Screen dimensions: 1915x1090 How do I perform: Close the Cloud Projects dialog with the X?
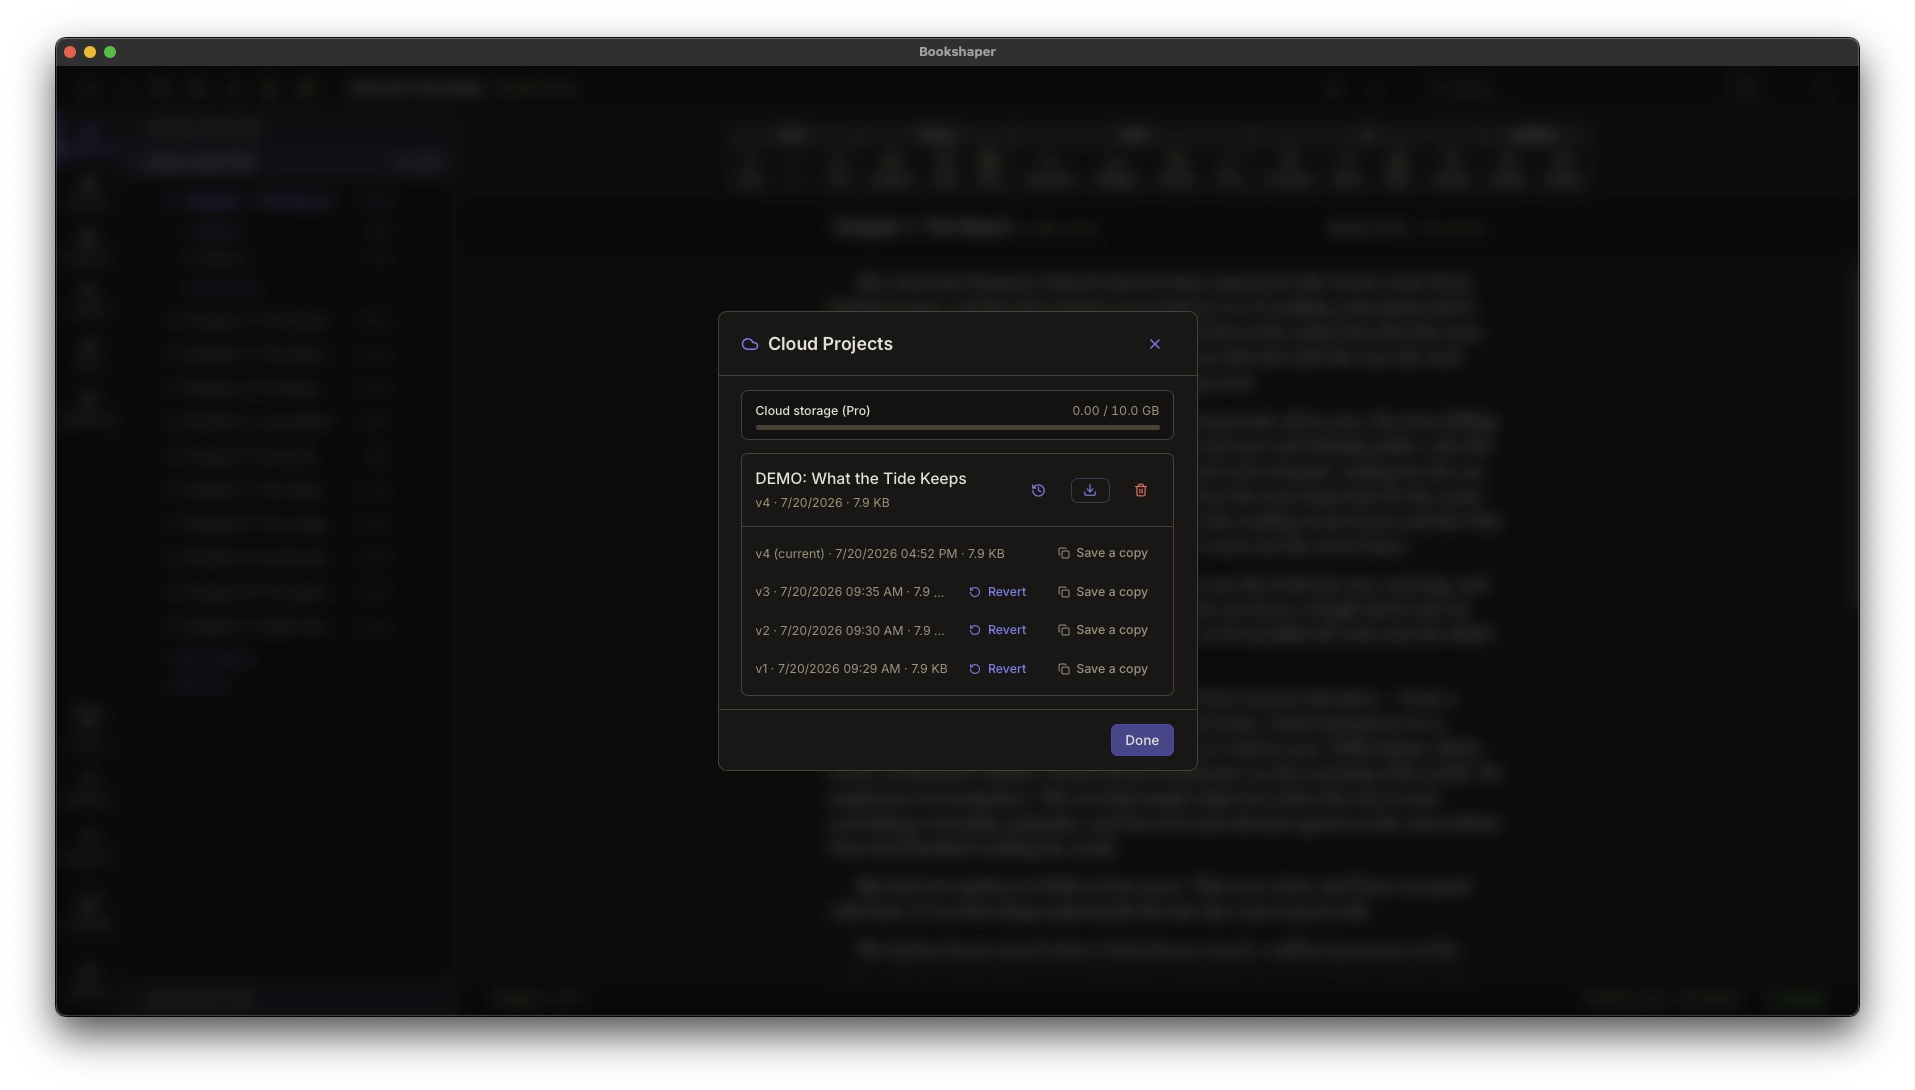(x=1155, y=344)
